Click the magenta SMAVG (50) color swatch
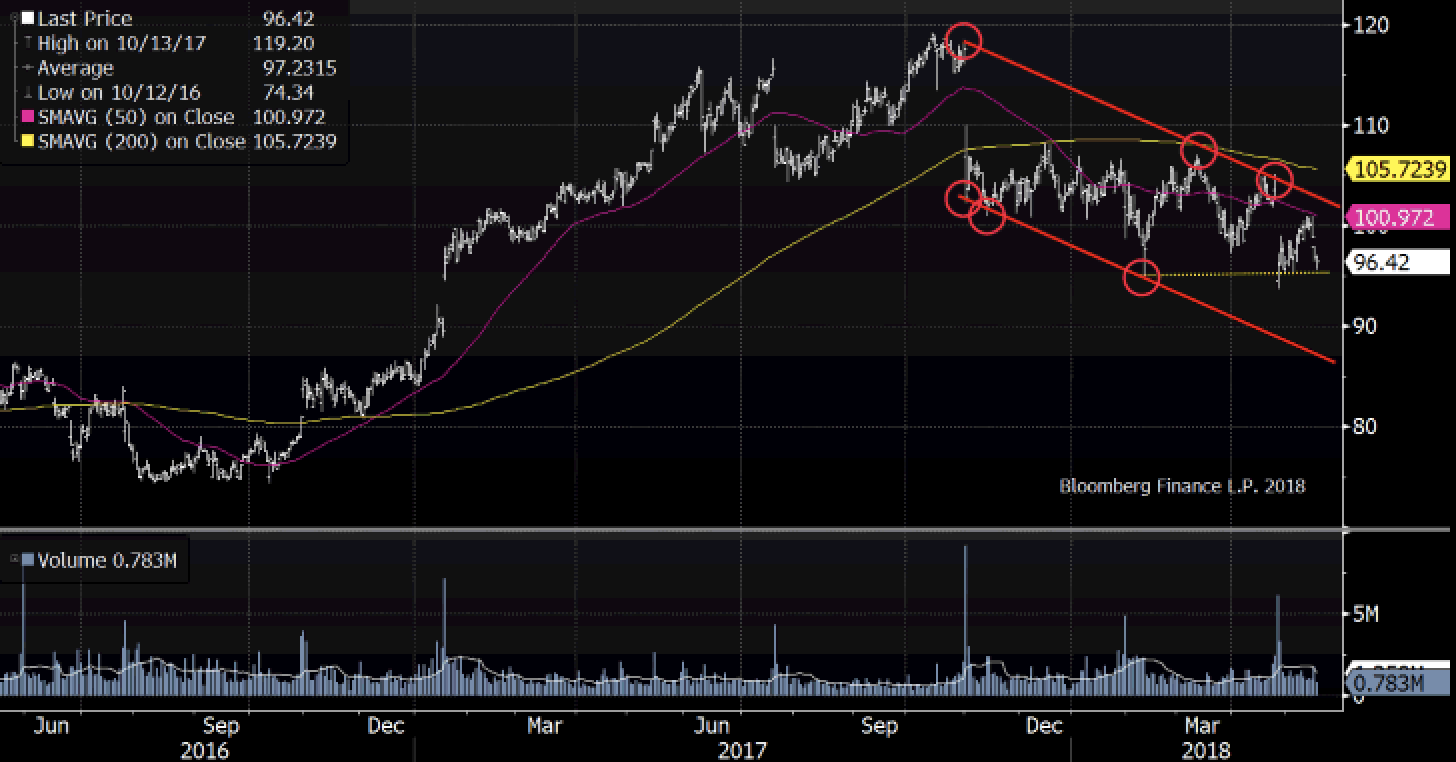 click(x=27, y=117)
